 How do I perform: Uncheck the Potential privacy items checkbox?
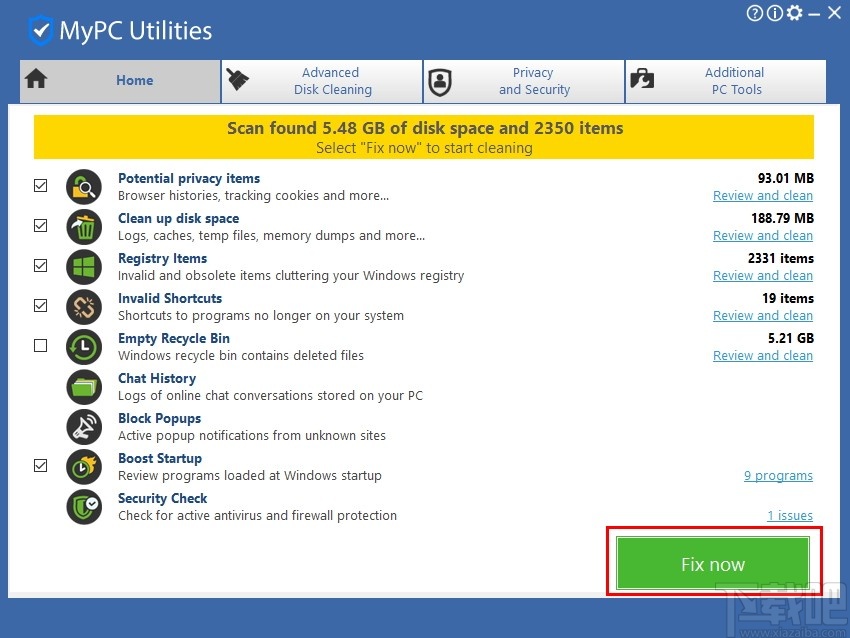[40, 186]
